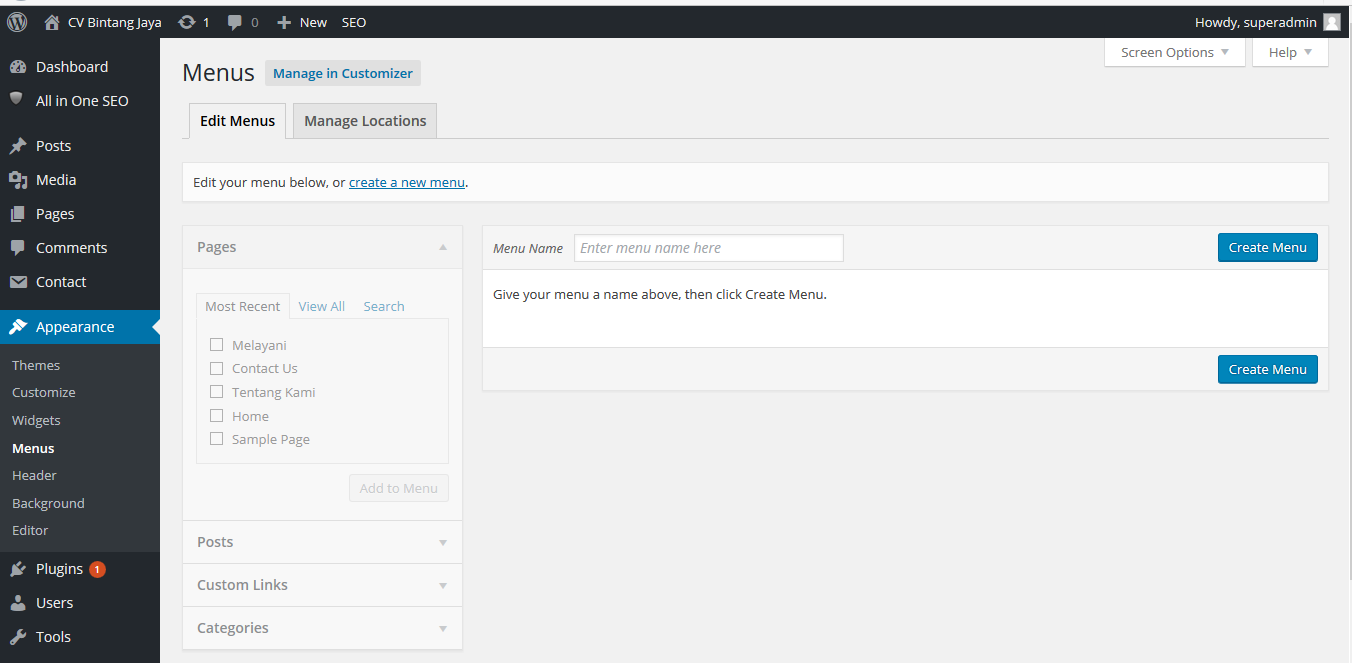The width and height of the screenshot is (1352, 666).
Task: Open the comments bubble icon in admin bar
Action: click(235, 23)
